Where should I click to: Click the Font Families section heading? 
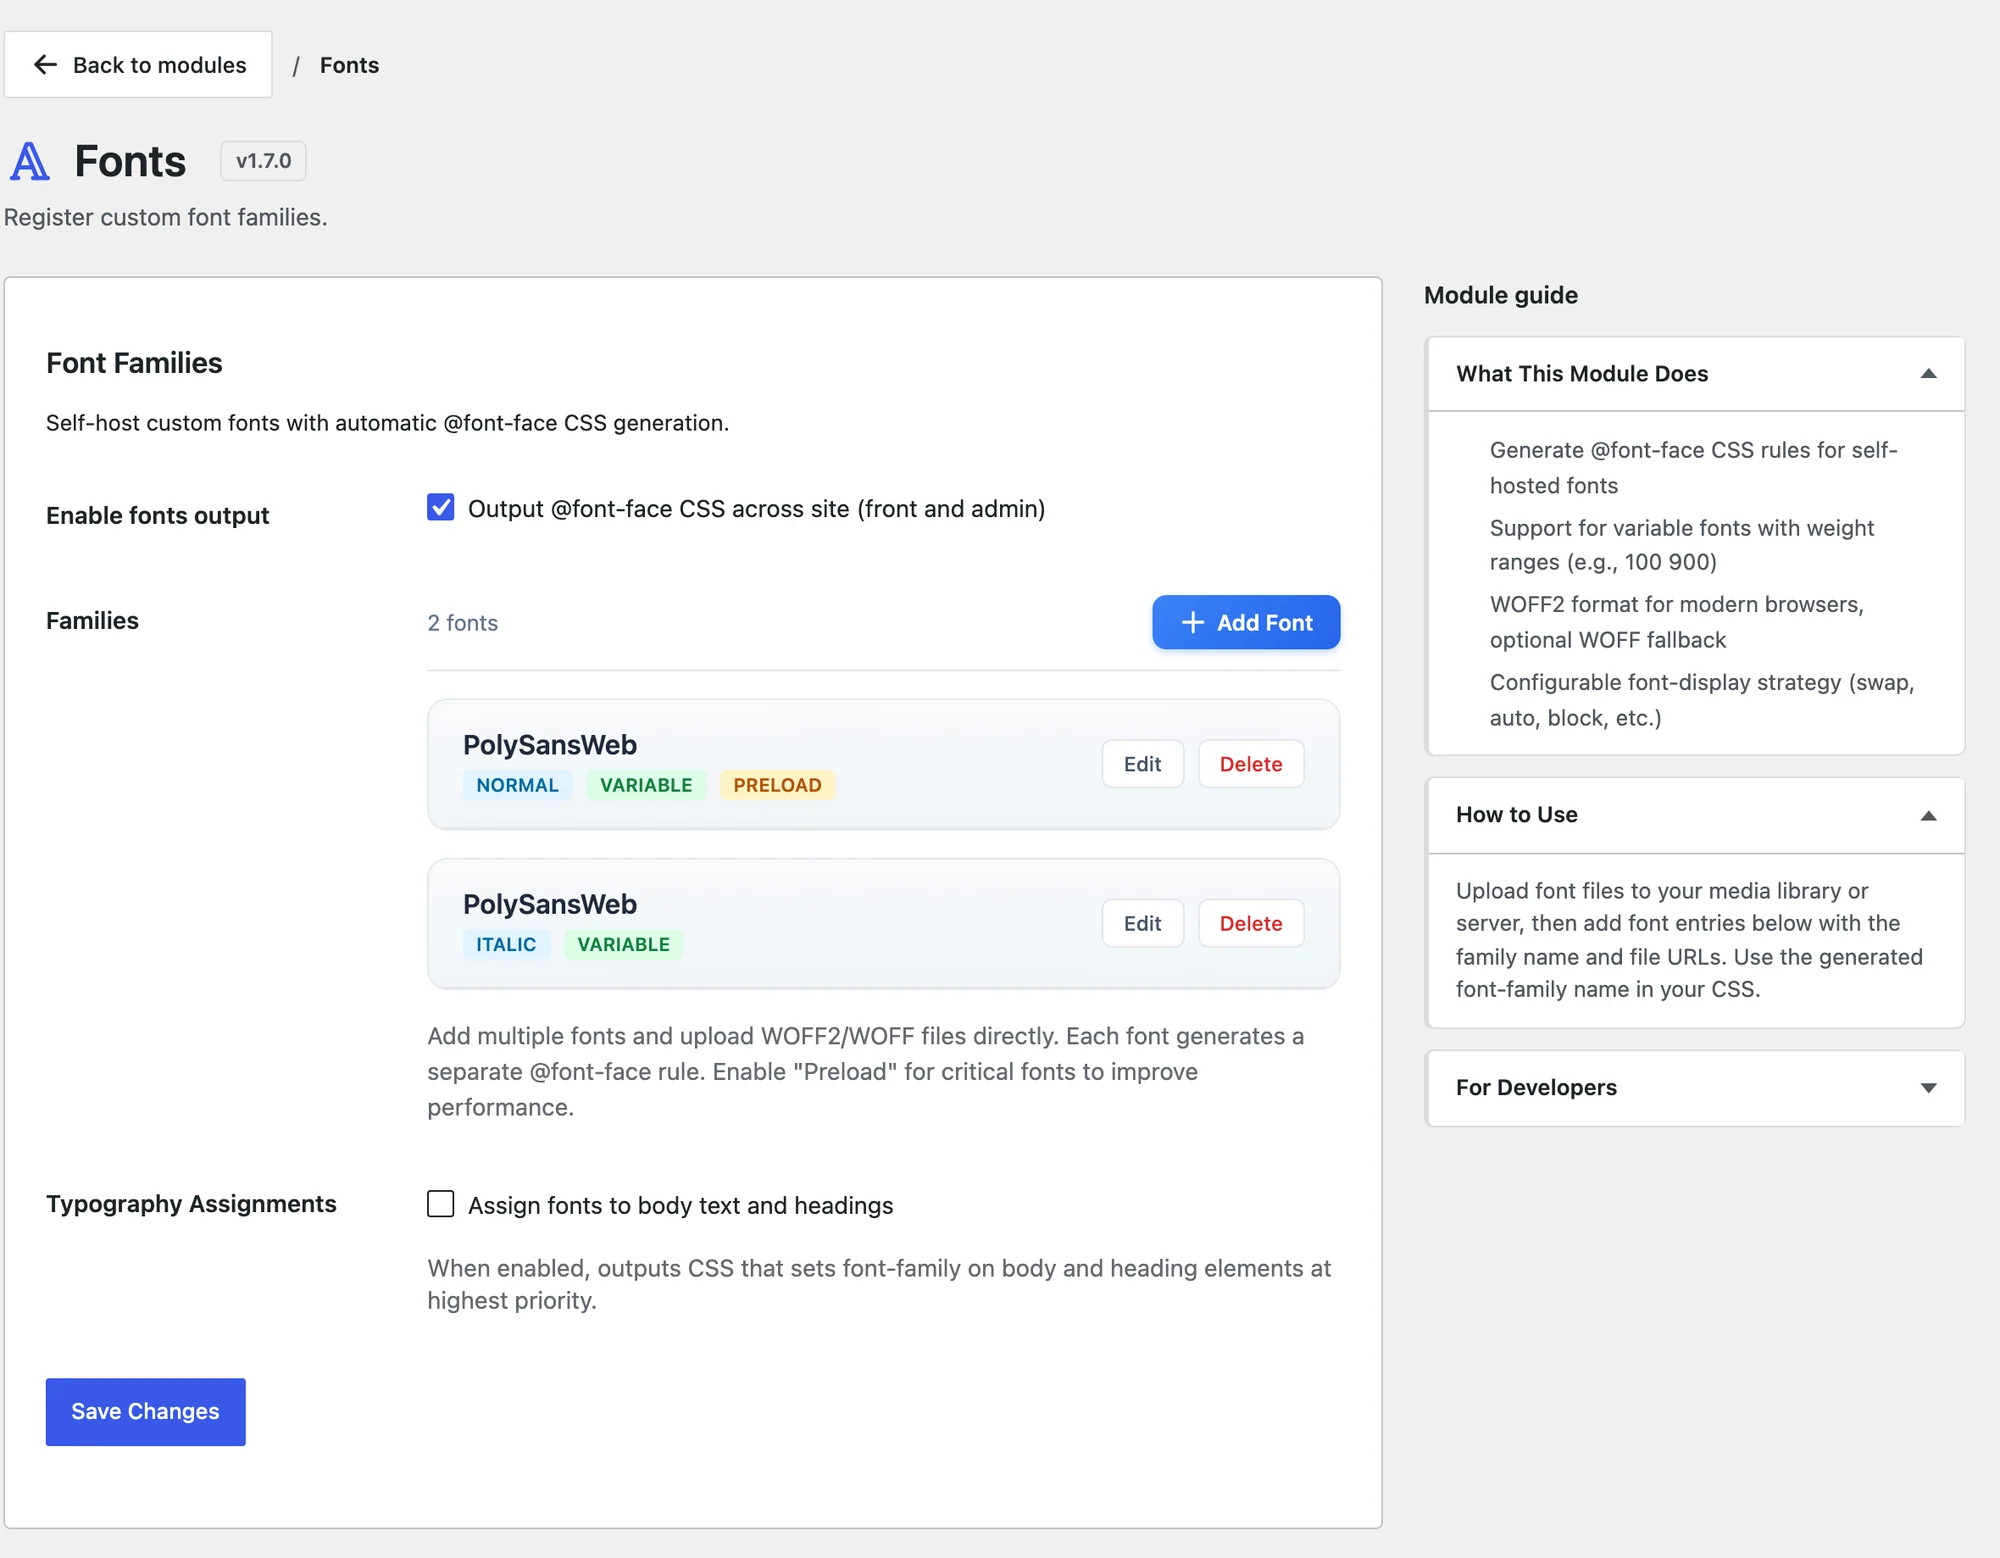coord(134,363)
